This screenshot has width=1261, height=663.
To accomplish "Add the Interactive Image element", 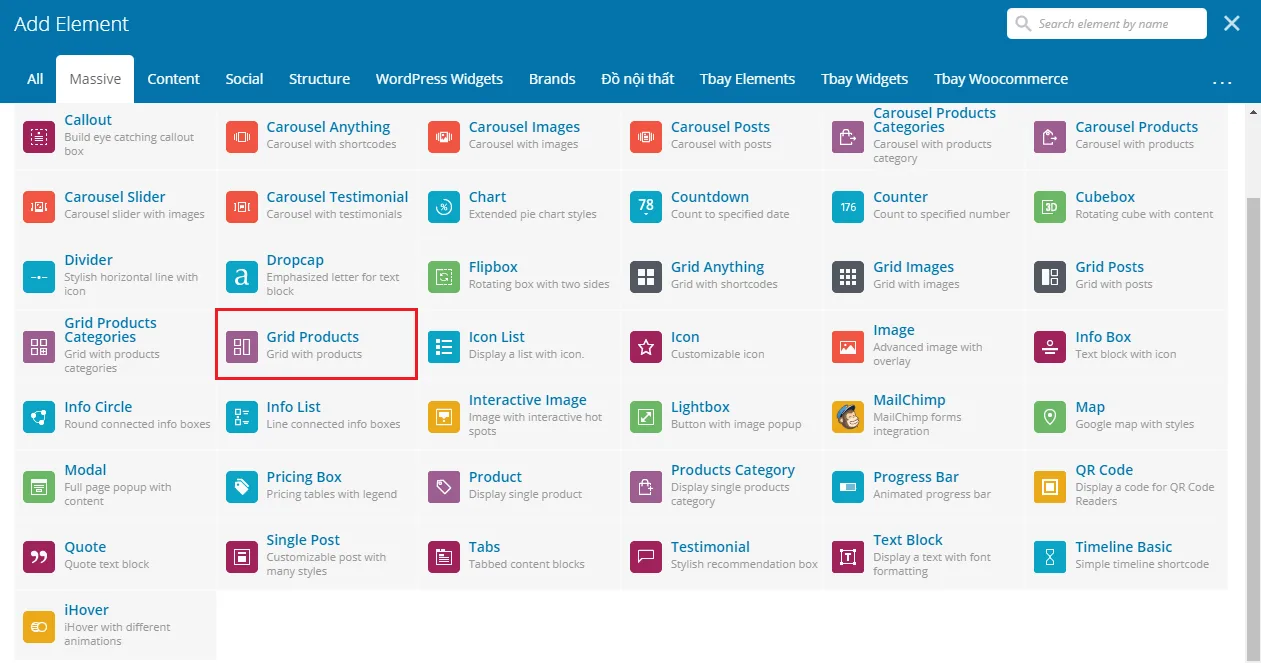I will tap(520, 416).
